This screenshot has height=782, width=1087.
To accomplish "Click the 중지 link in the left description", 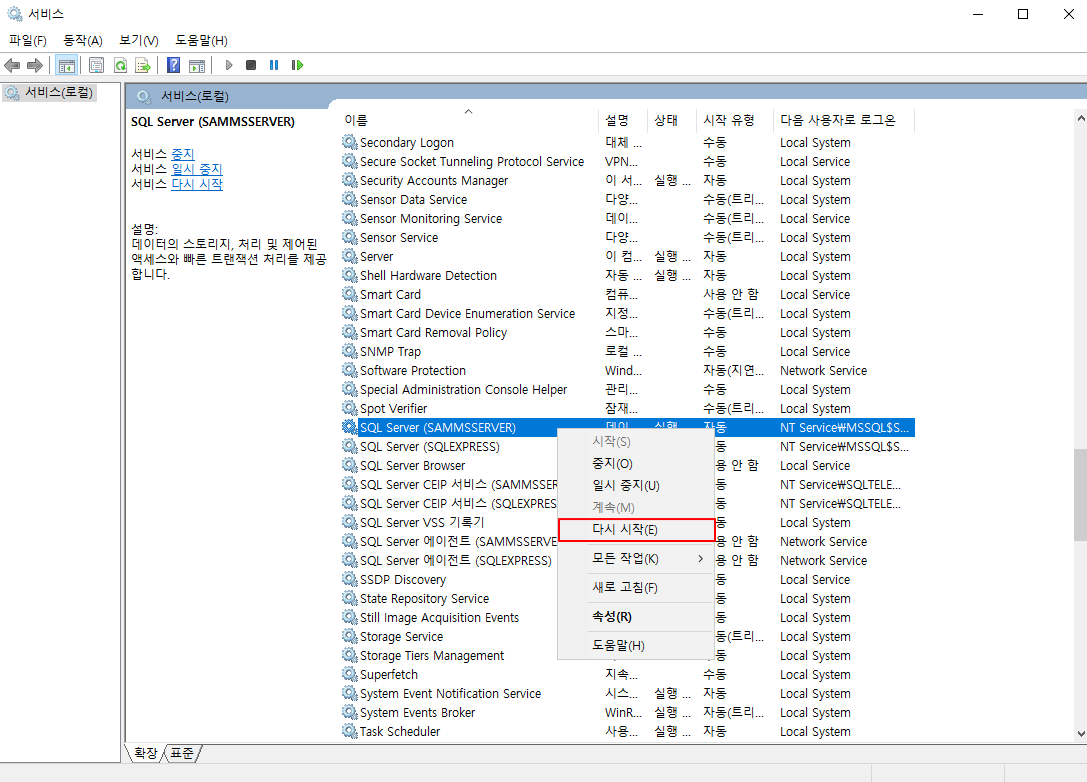I will point(182,154).
